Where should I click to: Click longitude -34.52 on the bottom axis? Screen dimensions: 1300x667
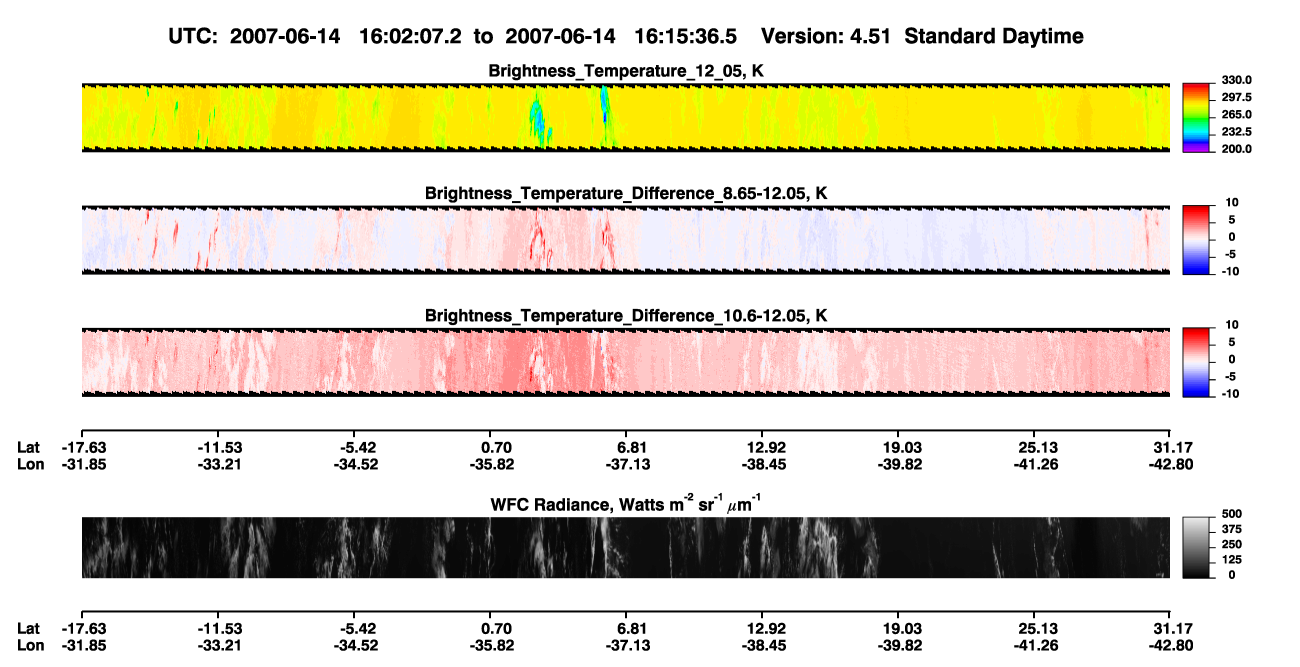[354, 645]
